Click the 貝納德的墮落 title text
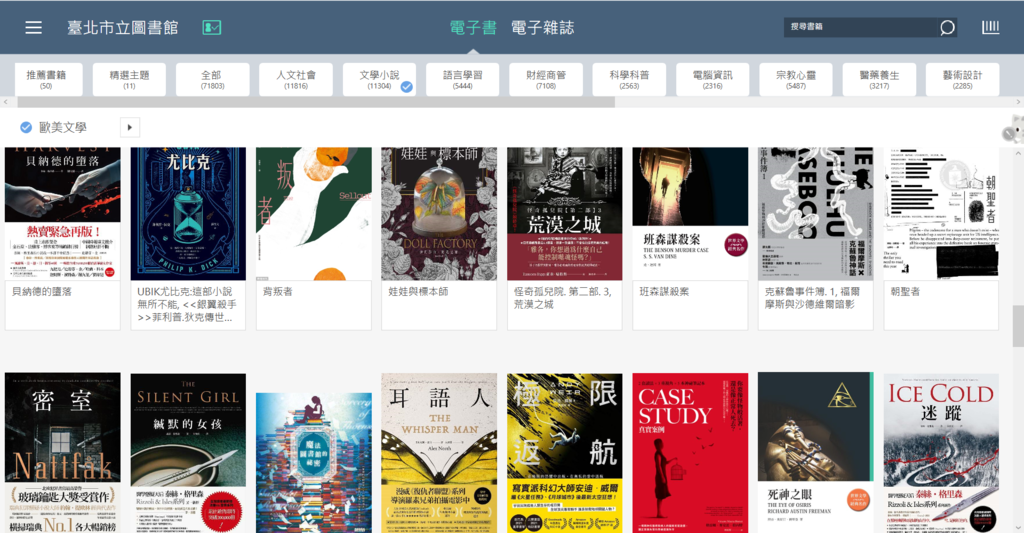The image size is (1024, 533). [x=42, y=291]
